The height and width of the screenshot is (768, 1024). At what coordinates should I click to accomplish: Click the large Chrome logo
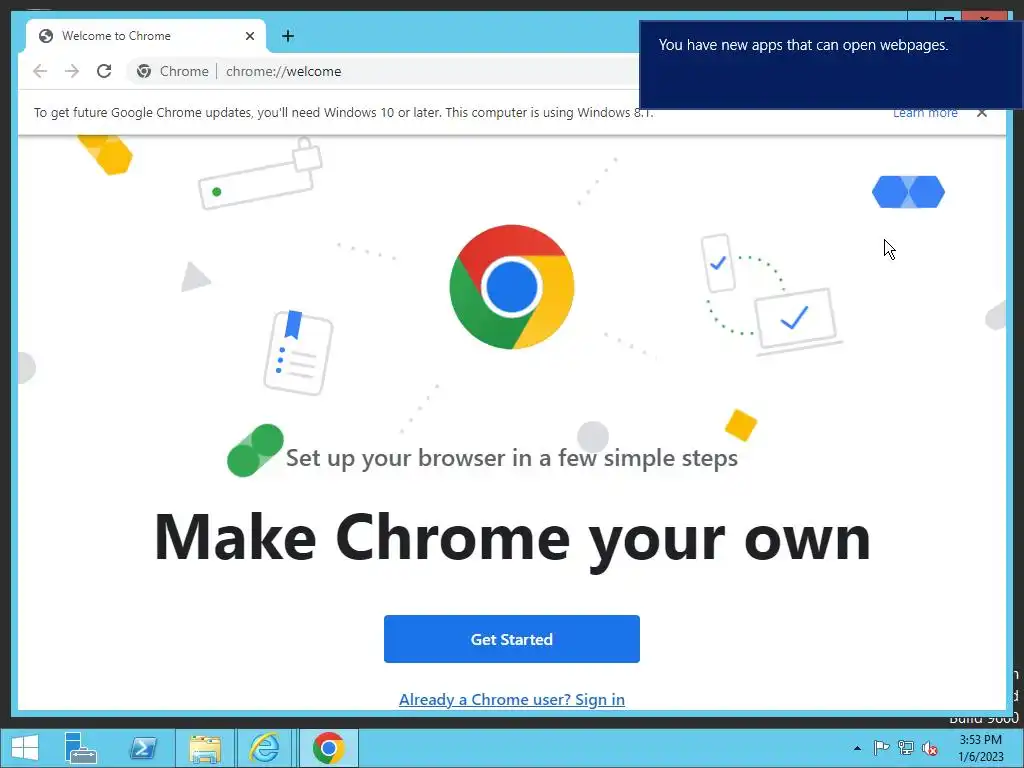tap(511, 287)
